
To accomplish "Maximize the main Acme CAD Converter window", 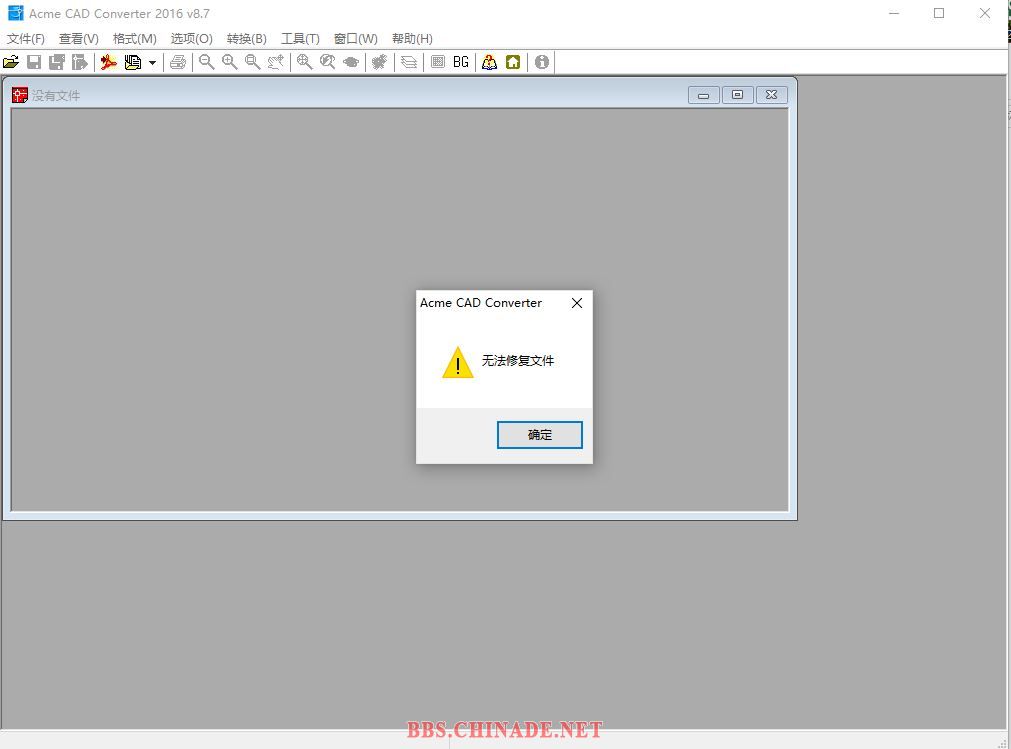I will 939,13.
